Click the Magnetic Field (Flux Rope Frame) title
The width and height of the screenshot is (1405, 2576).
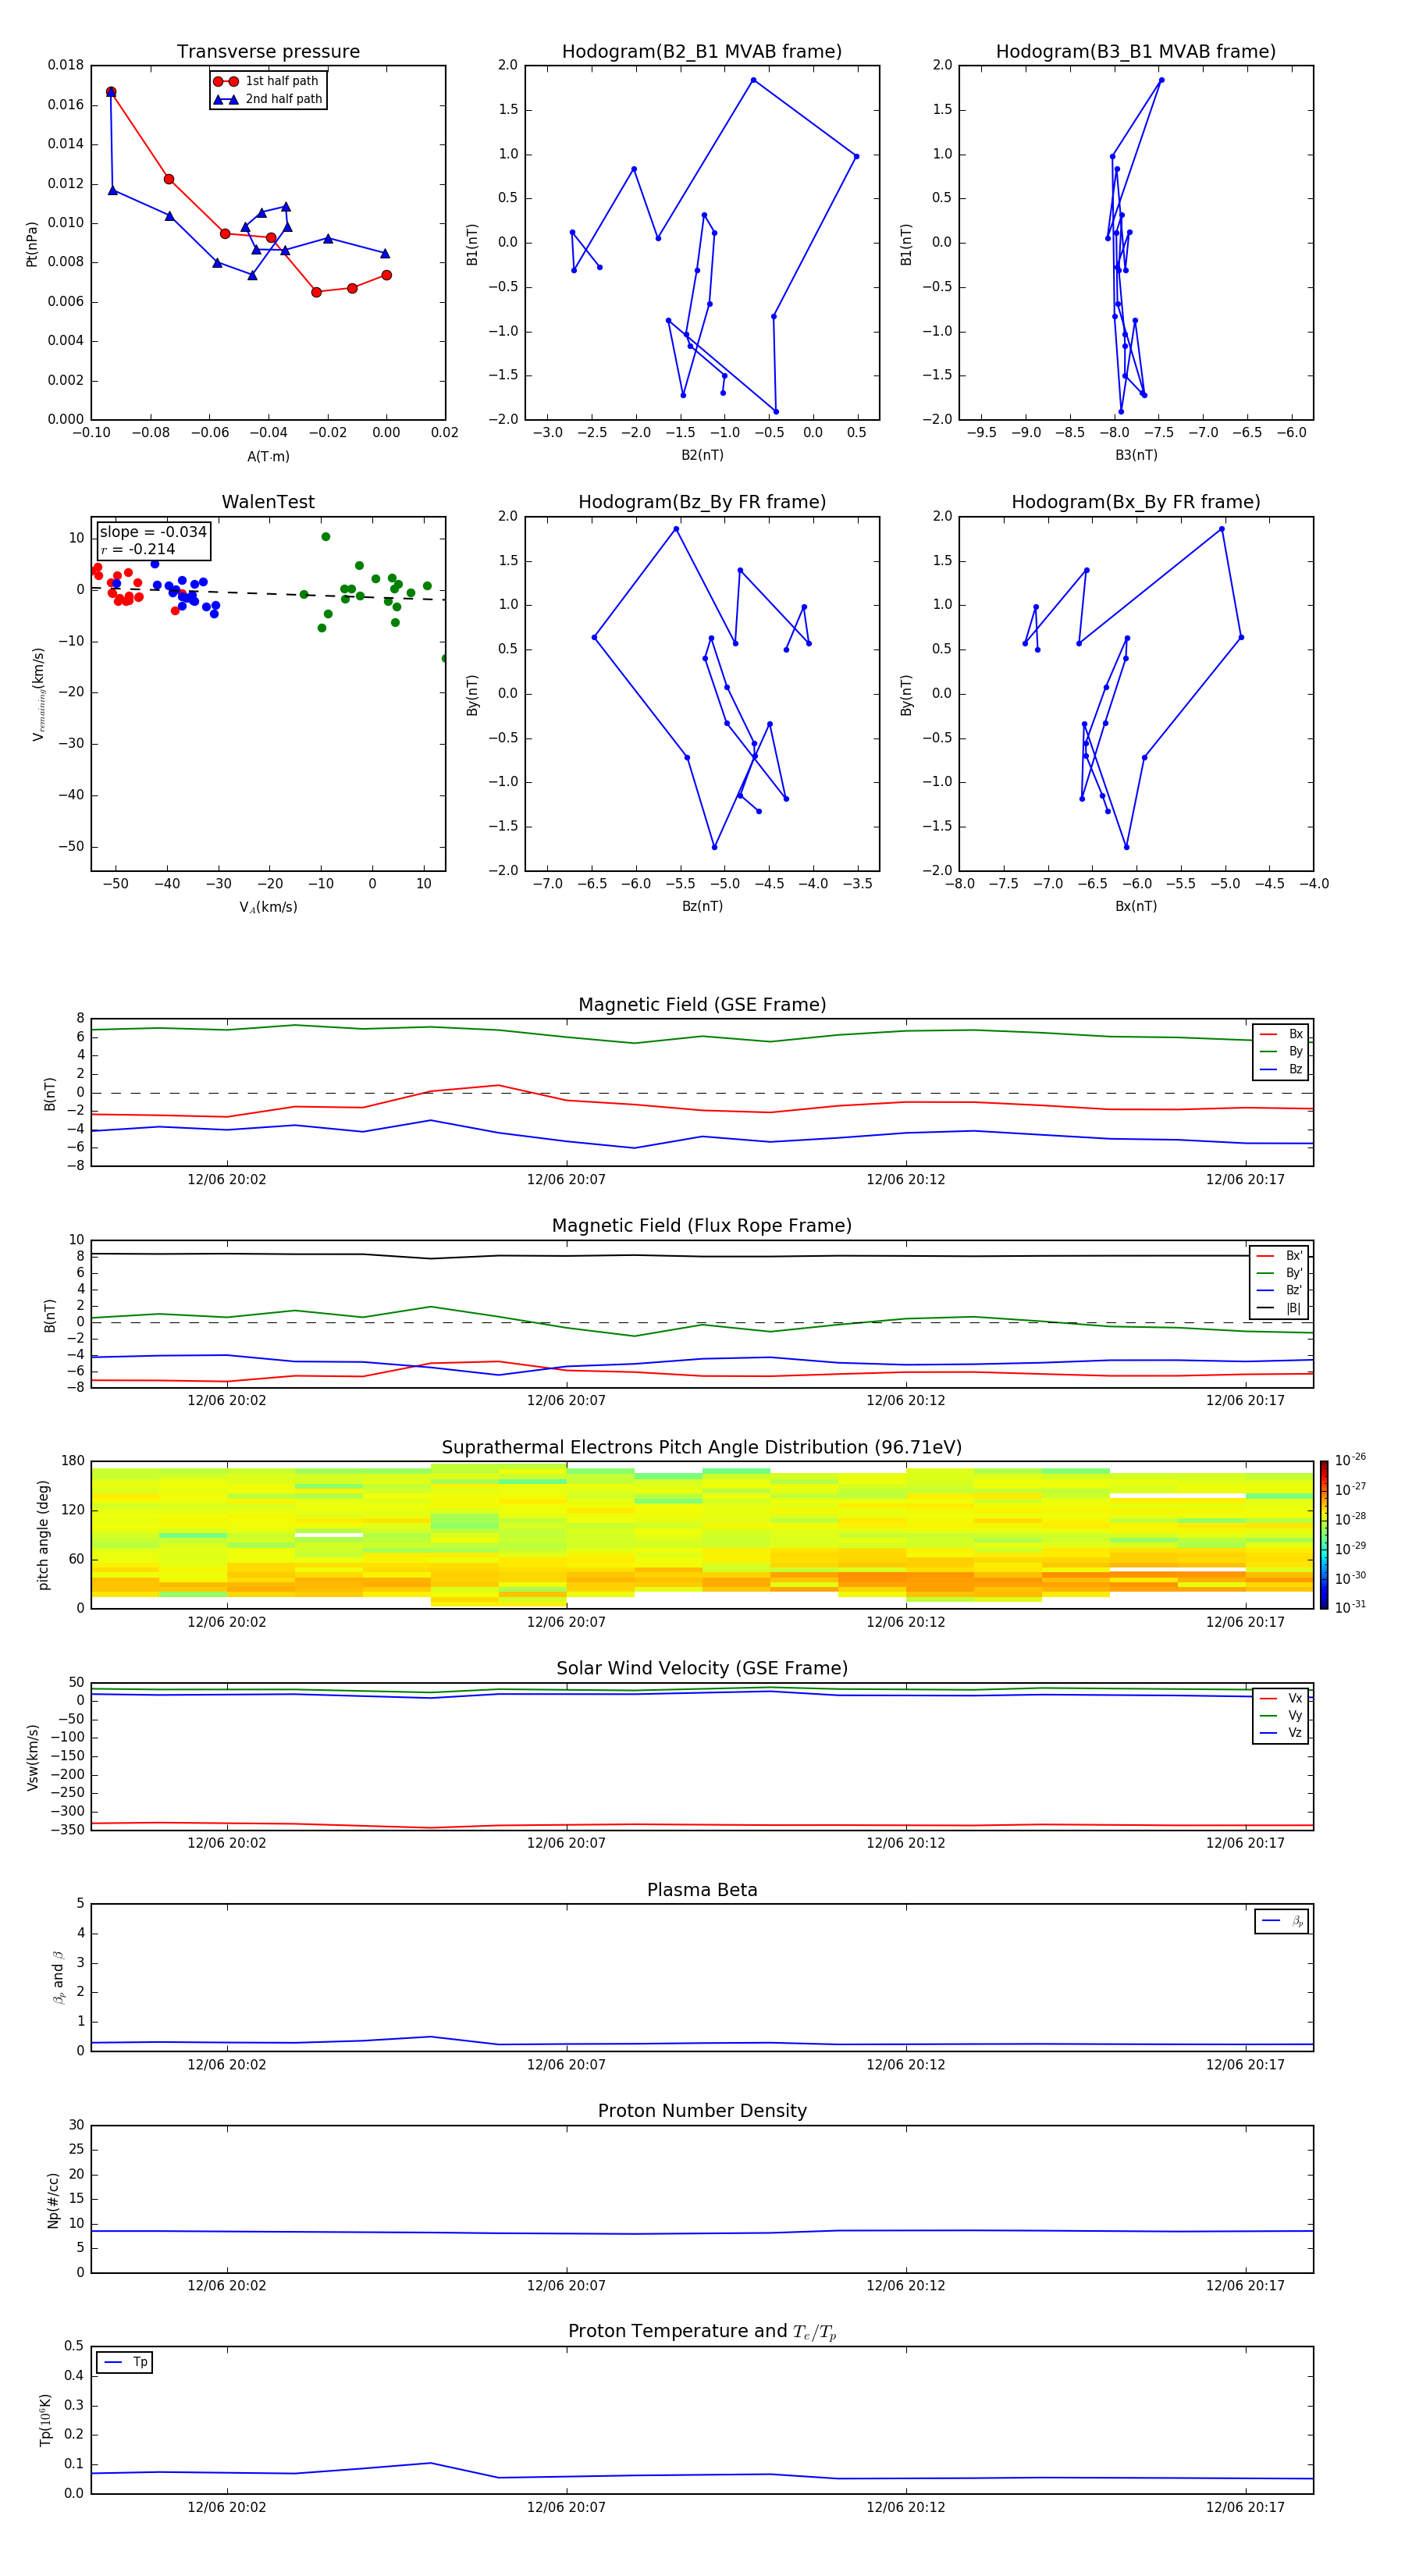(x=702, y=1226)
